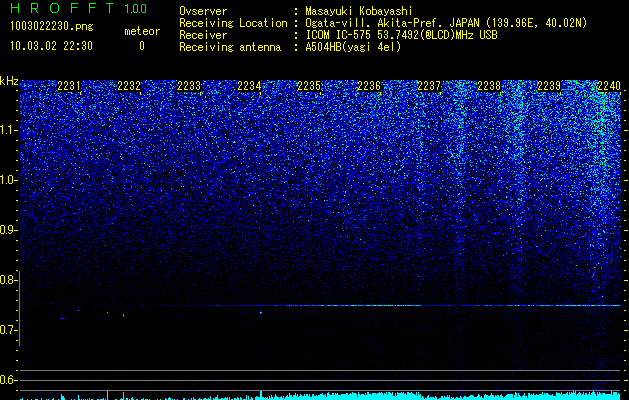Screen dimensions: 629x400
Task: Click time marker 2239
Action: 549,86
